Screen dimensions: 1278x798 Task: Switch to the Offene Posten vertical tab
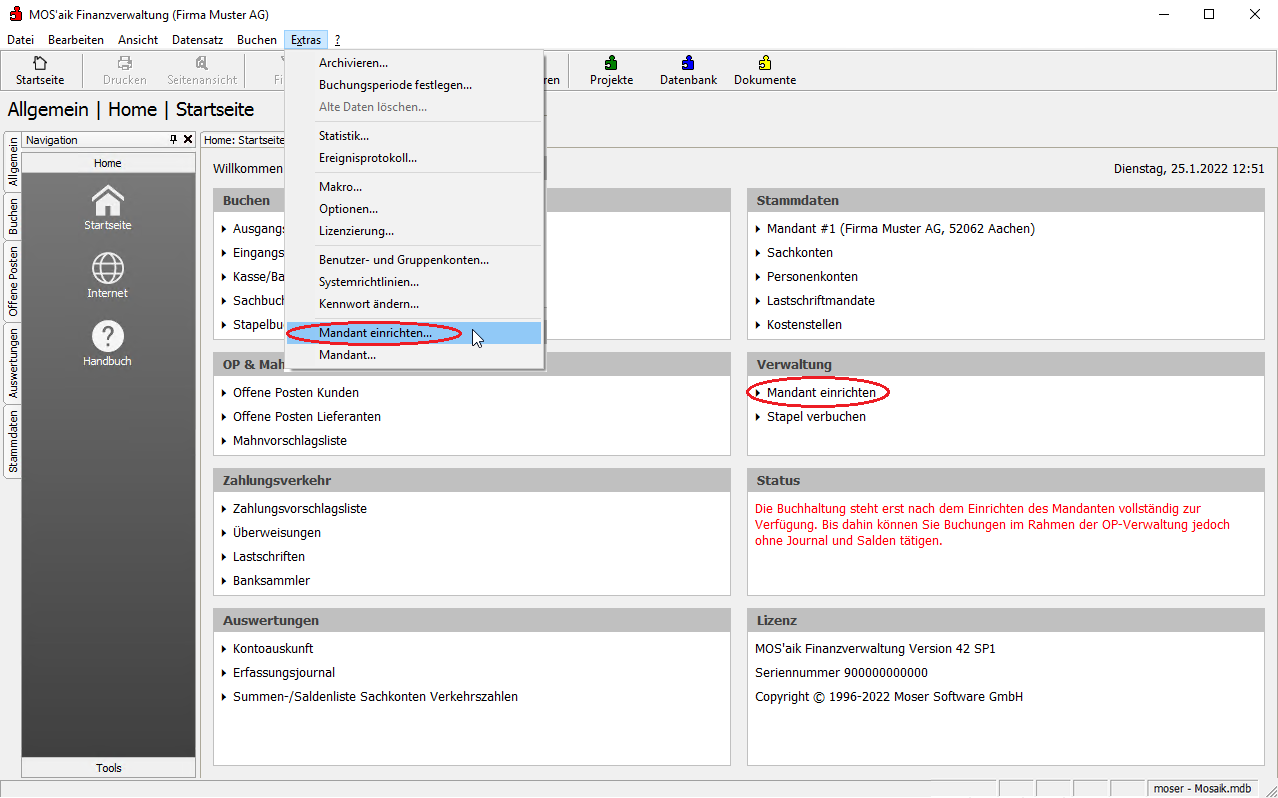point(13,282)
